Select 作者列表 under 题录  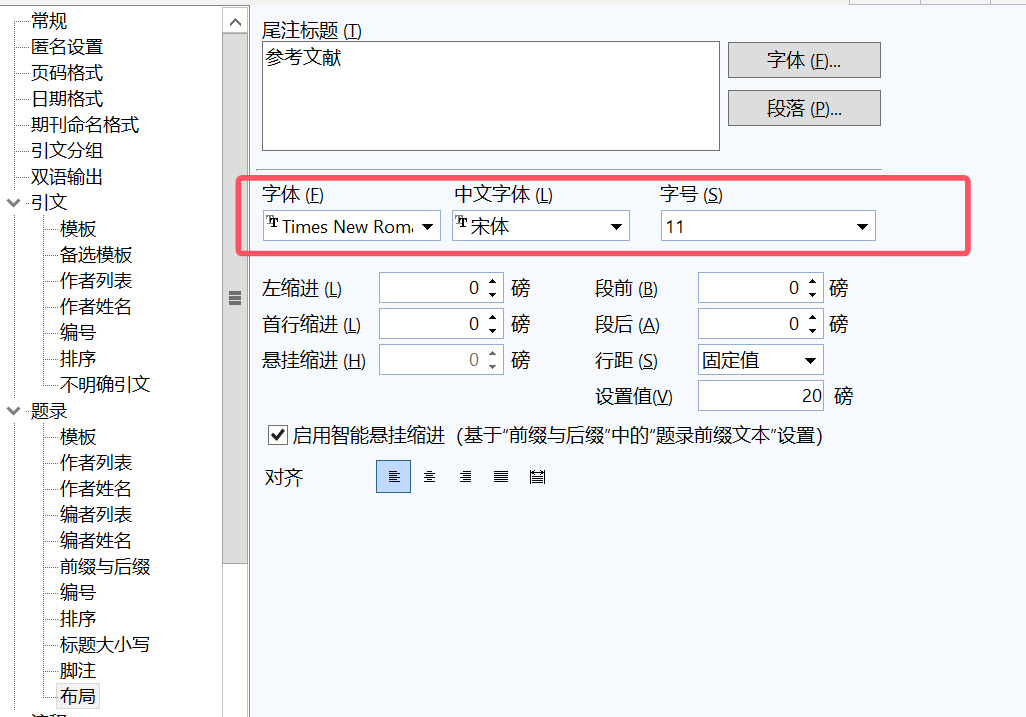coord(96,463)
